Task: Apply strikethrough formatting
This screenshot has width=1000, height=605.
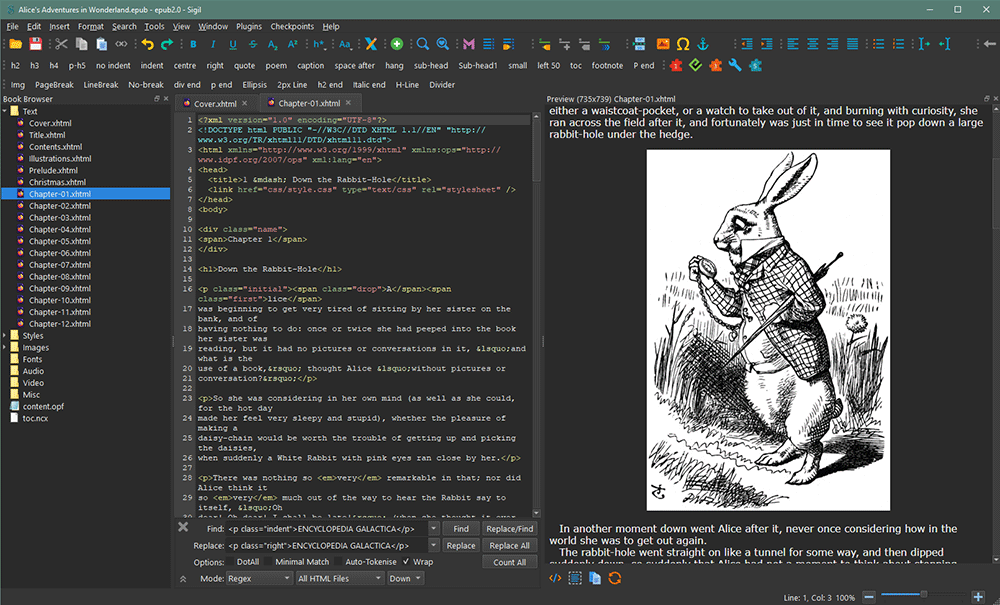Action: pyautogui.click(x=253, y=45)
